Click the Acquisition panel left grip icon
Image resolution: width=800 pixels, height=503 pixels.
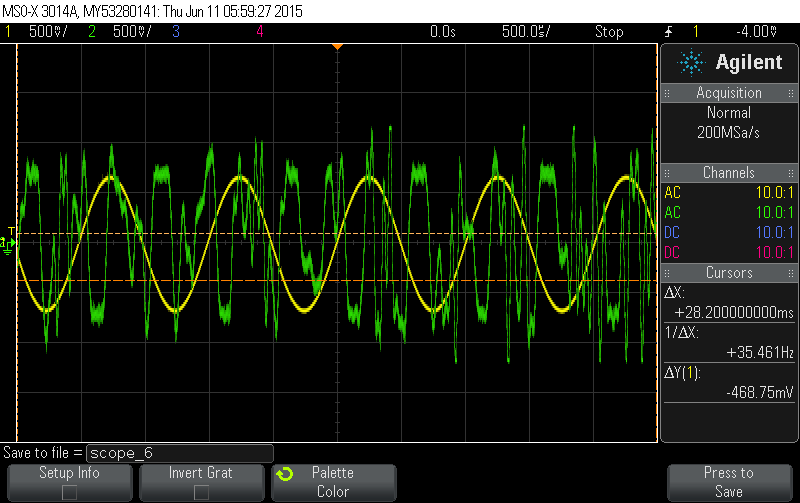coord(667,93)
